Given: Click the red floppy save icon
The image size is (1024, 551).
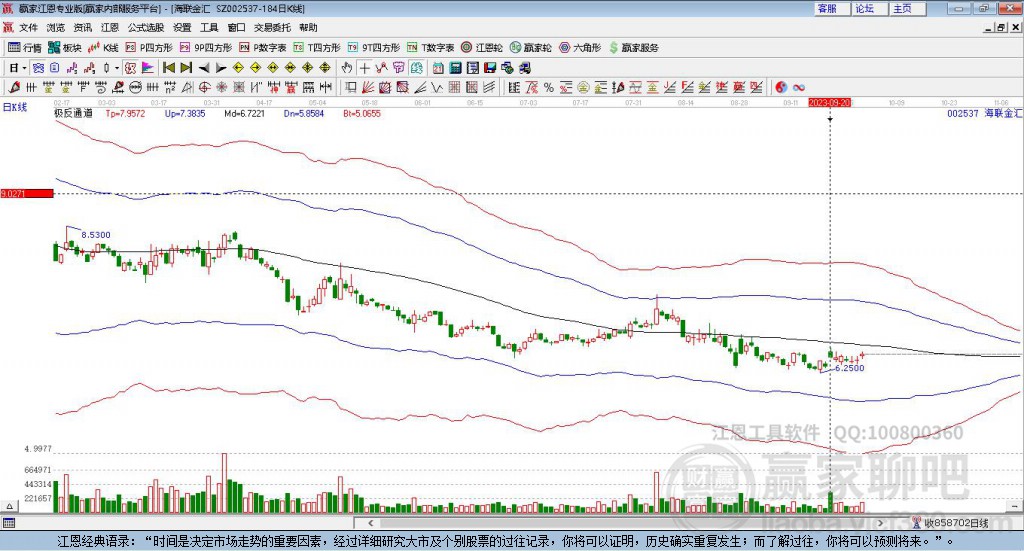Looking at the screenshot, I should 490,68.
